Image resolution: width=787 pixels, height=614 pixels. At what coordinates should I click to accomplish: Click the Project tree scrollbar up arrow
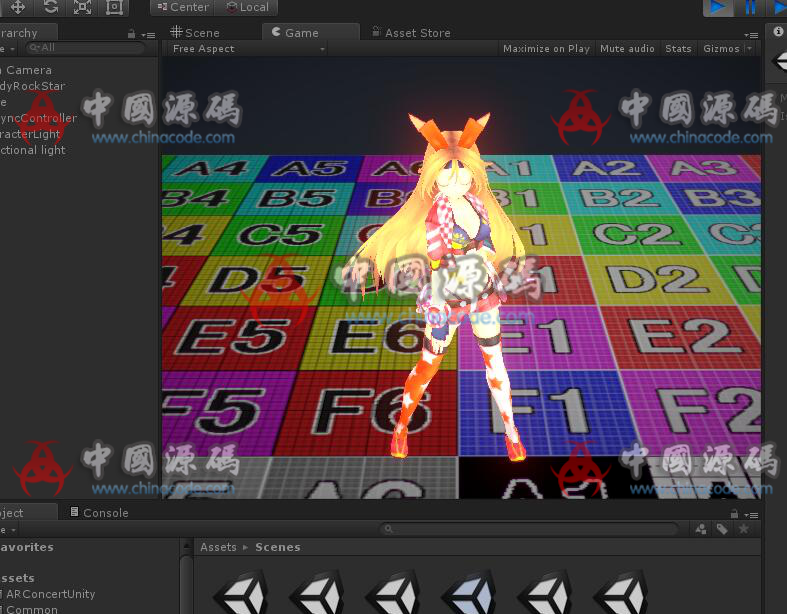click(x=186, y=546)
